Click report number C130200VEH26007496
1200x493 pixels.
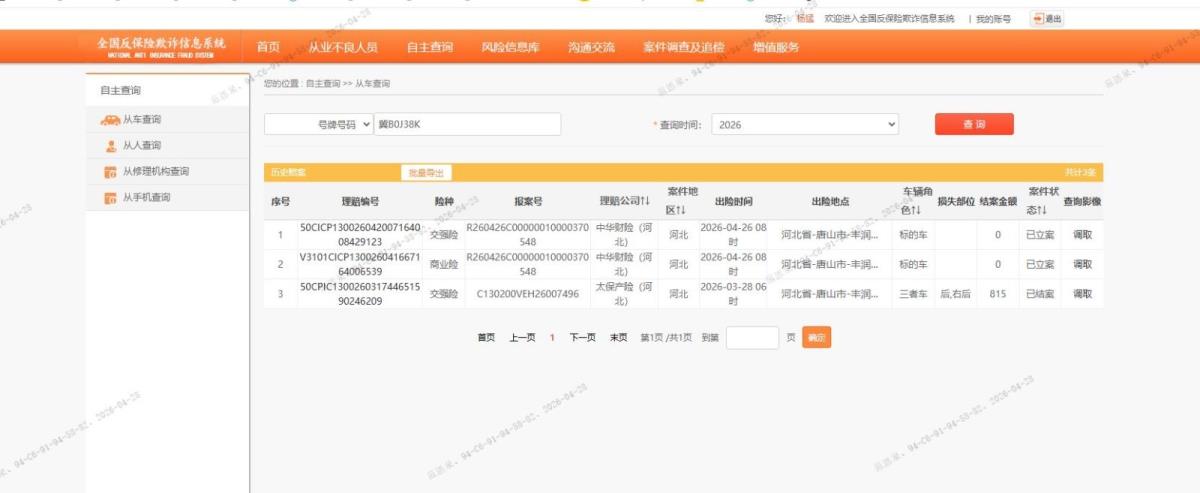[527, 294]
